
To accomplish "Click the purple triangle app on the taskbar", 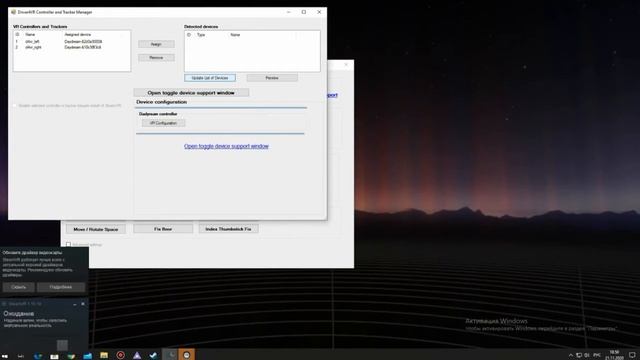I will [137, 356].
